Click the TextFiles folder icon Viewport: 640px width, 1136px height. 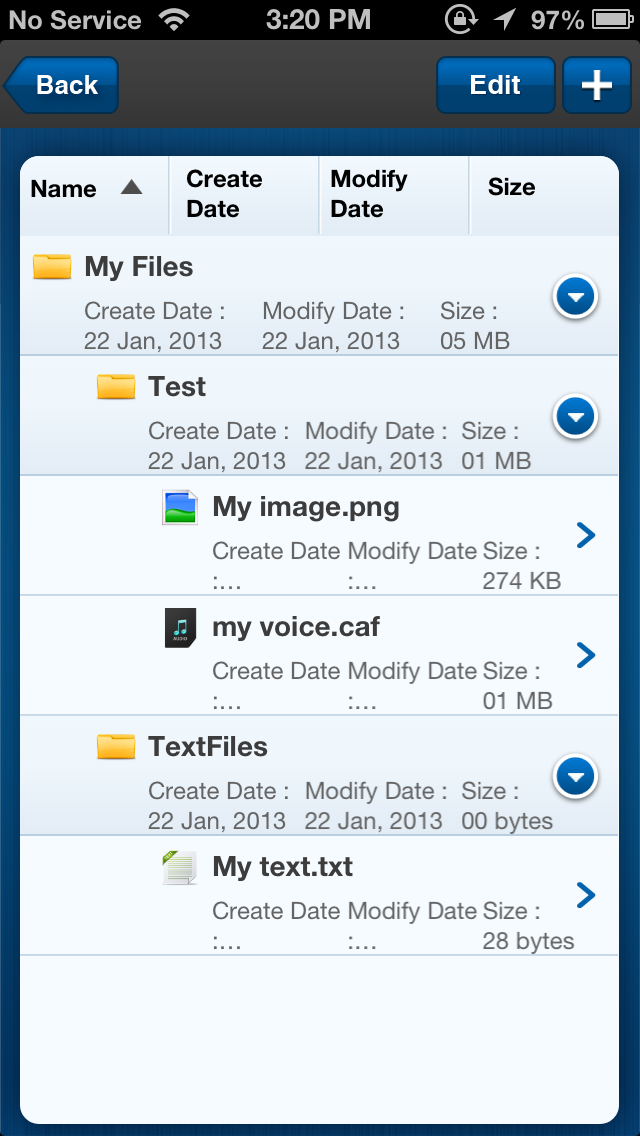coord(116,746)
